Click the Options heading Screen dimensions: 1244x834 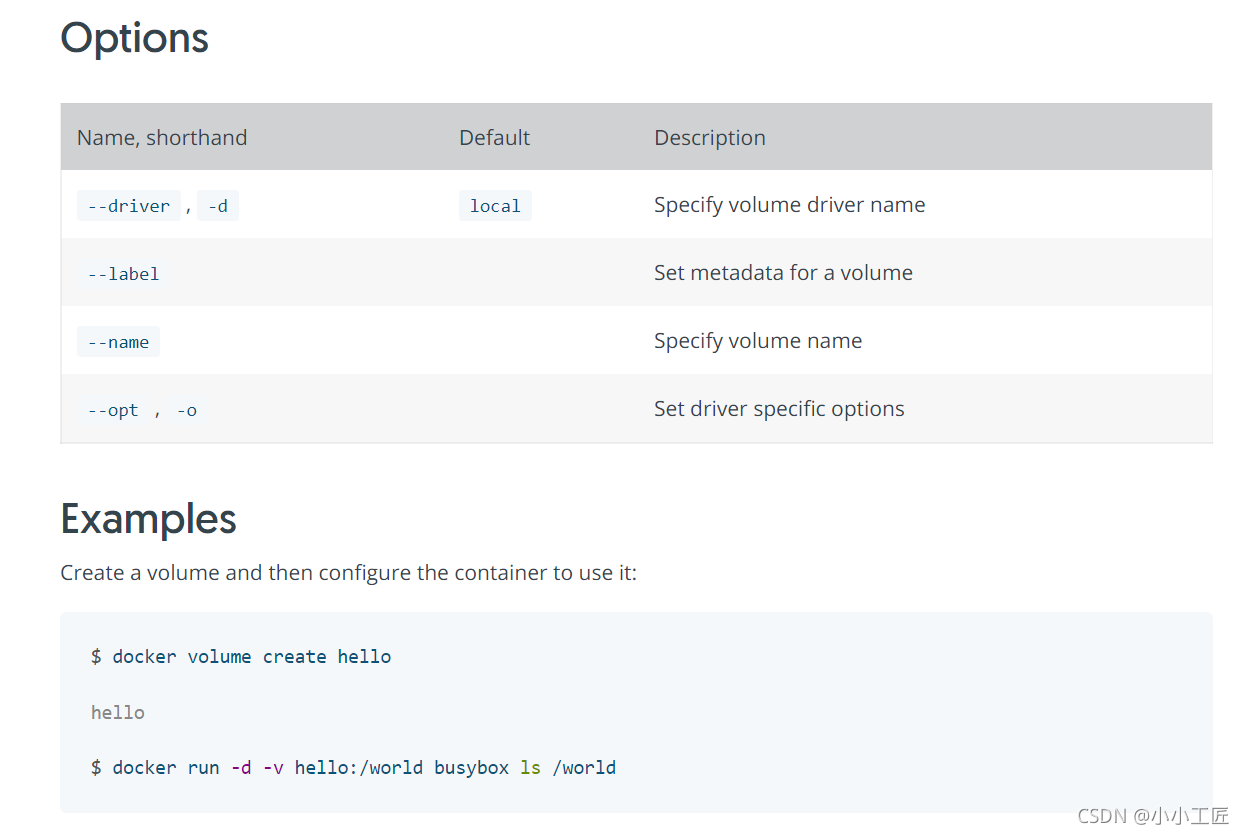(x=134, y=38)
